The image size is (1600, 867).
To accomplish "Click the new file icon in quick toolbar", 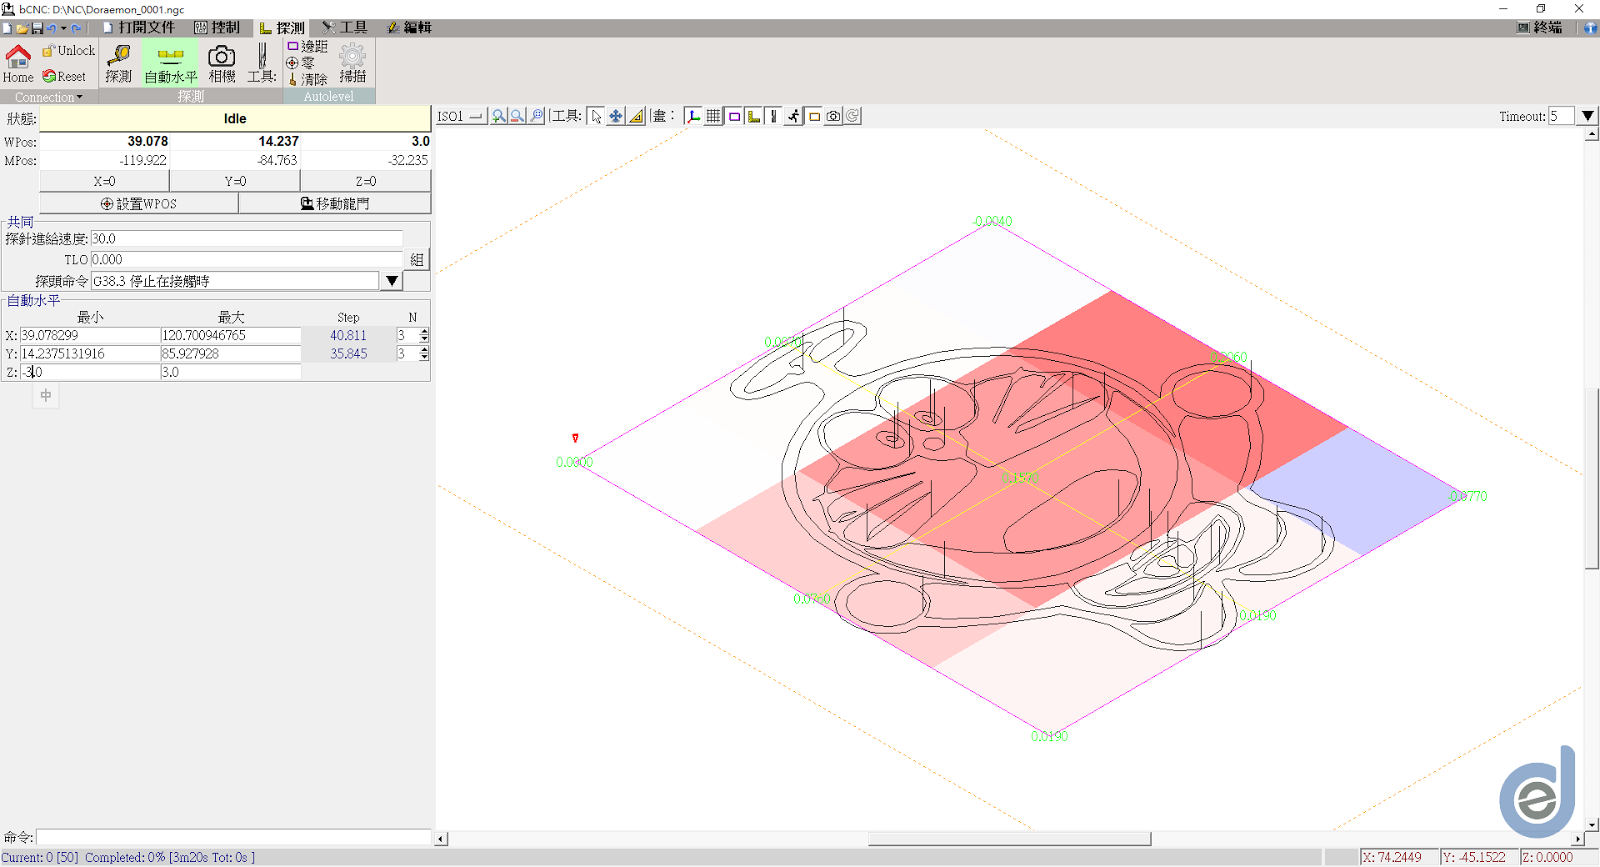I will click(7, 28).
